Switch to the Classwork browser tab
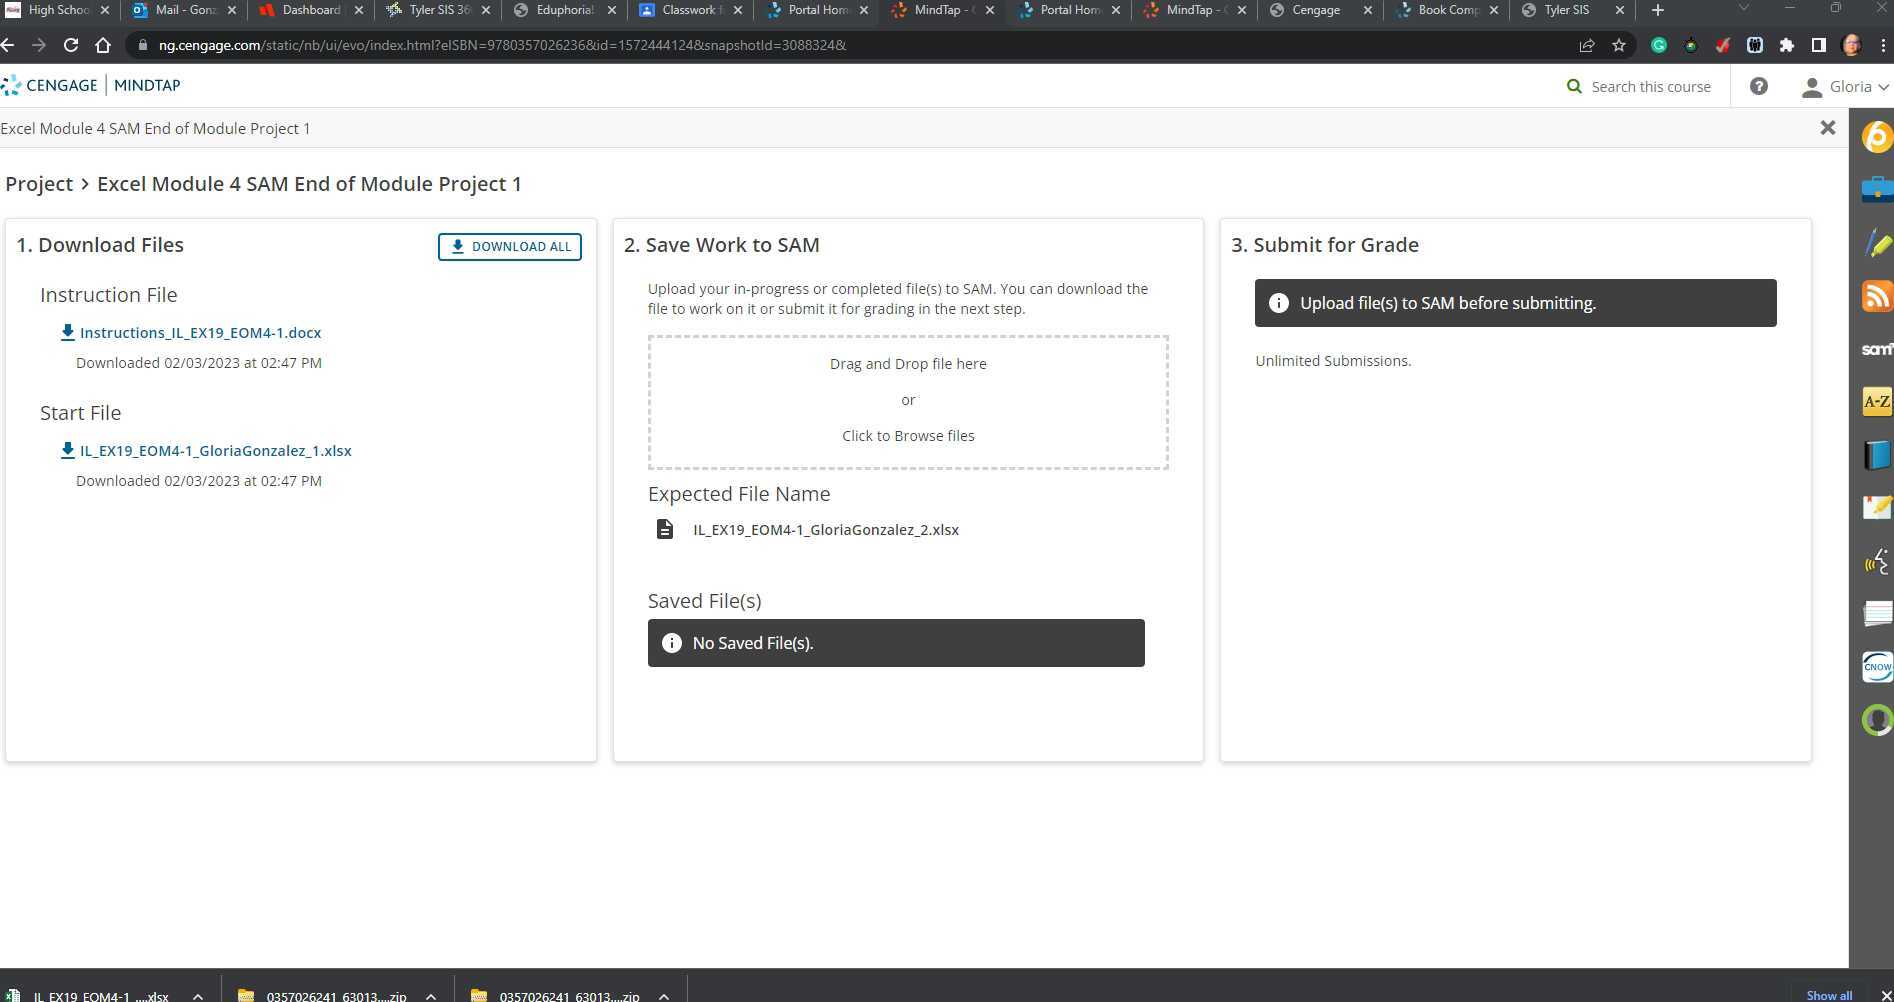 point(688,10)
